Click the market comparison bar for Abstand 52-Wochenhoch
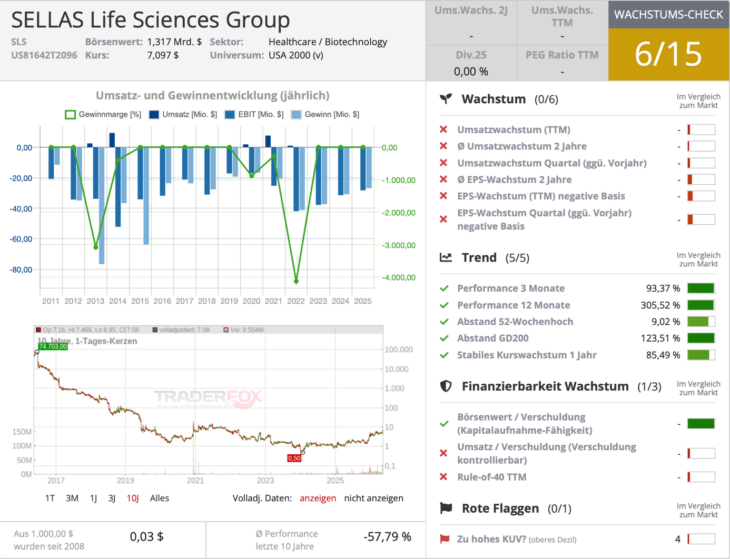This screenshot has width=730, height=559. [x=701, y=322]
